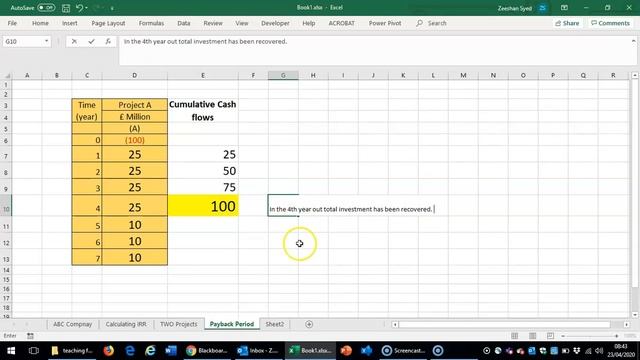Open the Windows Start menu

[x=11, y=351]
